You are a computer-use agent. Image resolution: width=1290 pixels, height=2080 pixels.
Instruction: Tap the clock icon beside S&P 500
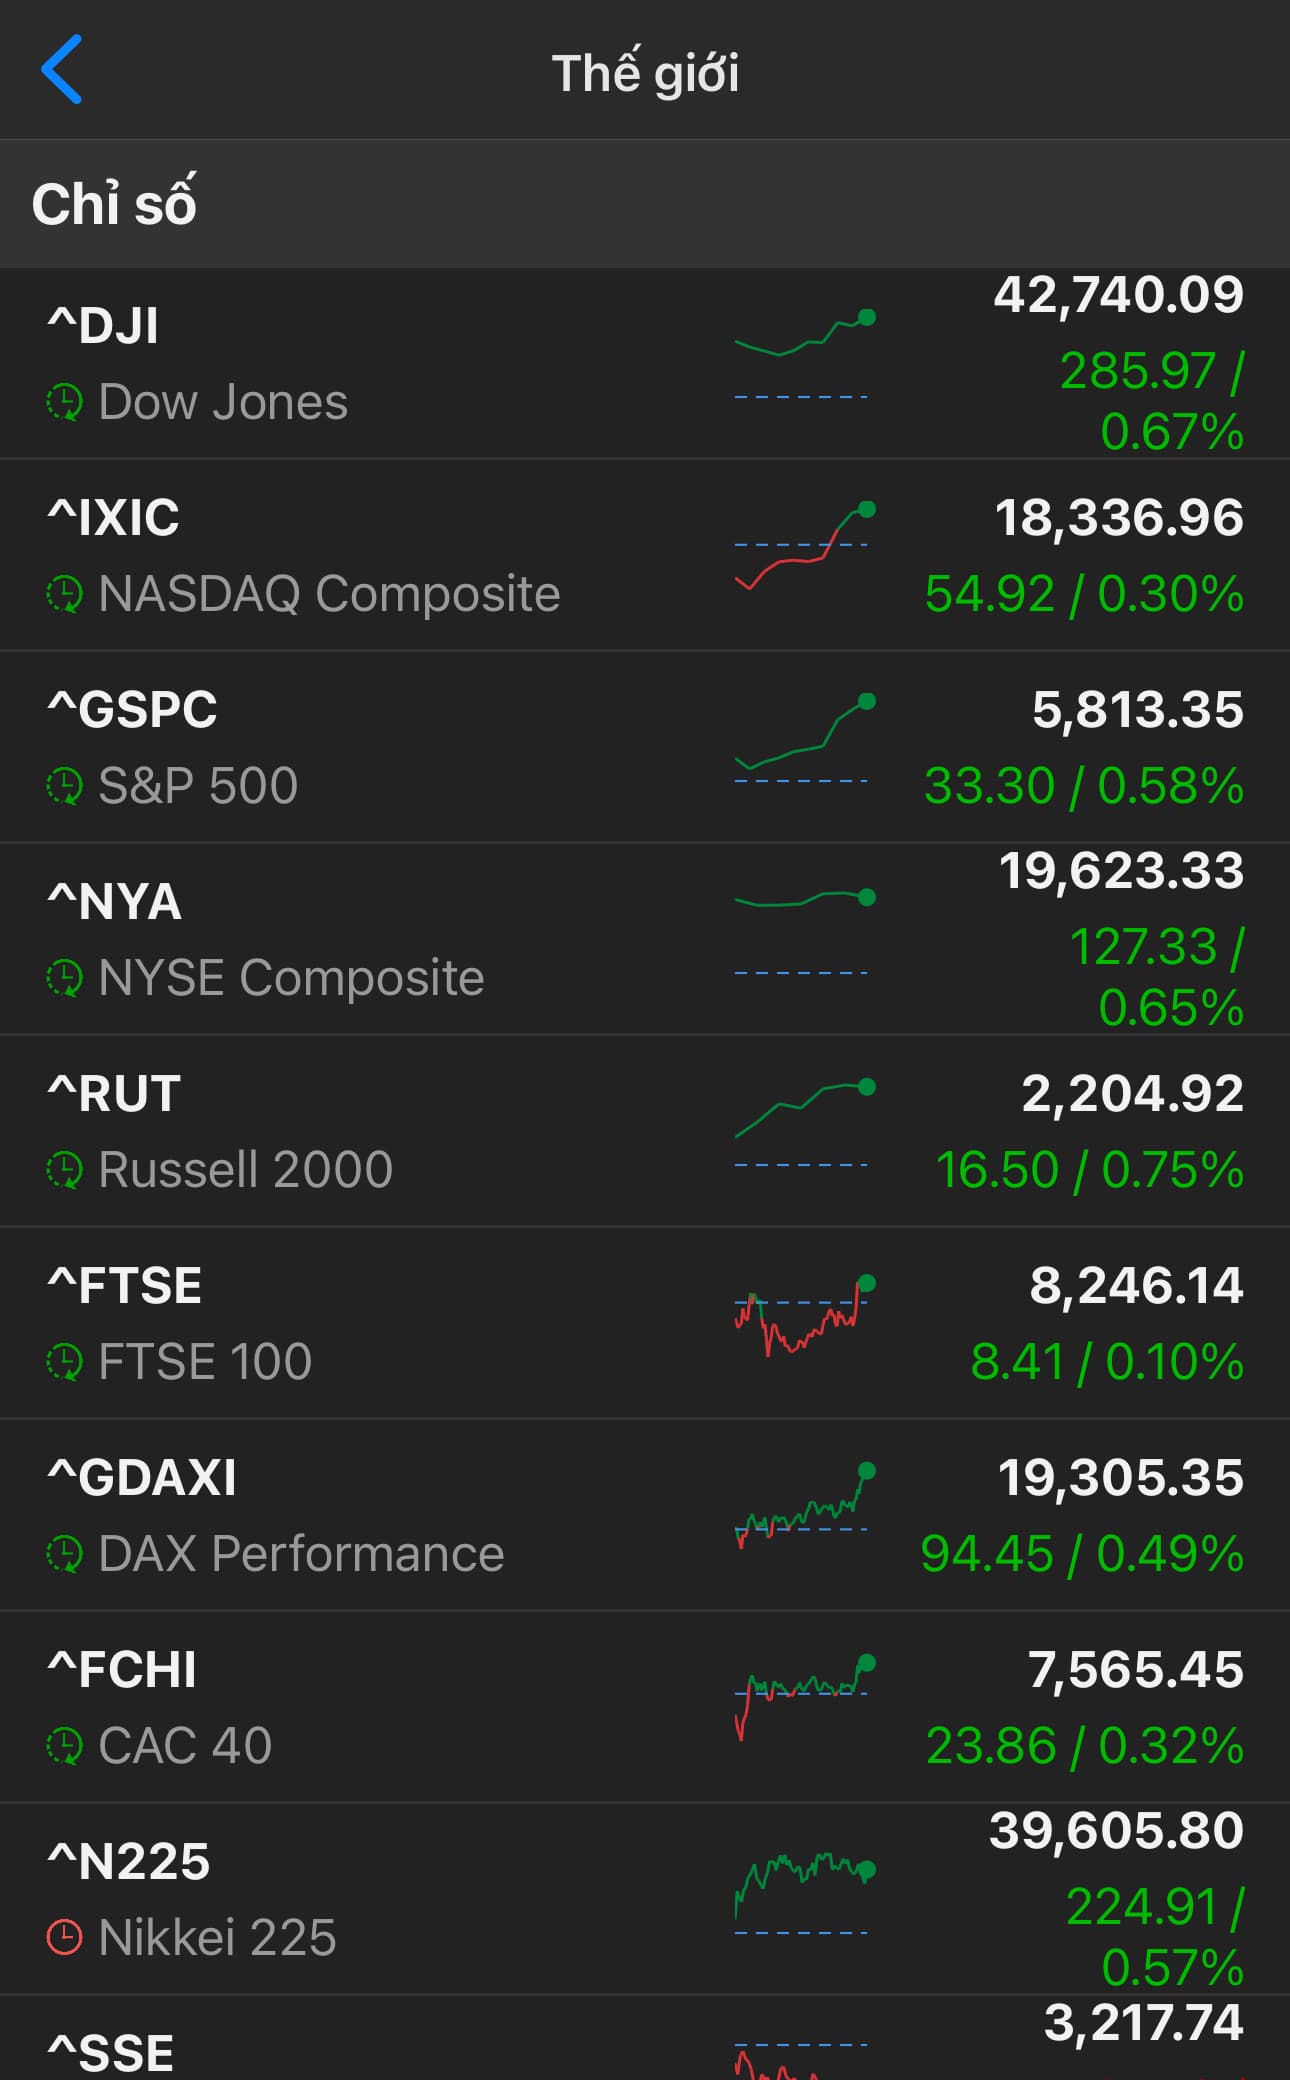coord(65,787)
